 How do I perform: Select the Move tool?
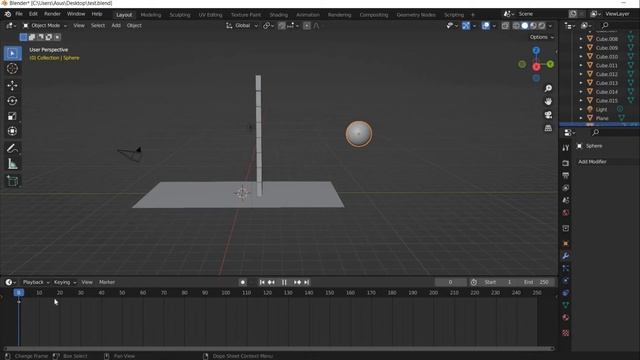[12, 85]
